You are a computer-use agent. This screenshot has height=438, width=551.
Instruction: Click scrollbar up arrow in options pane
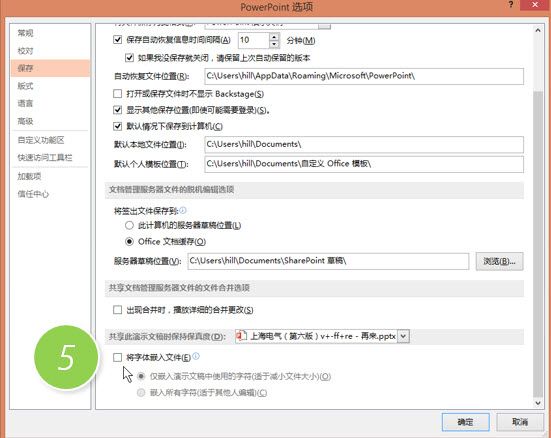[538, 31]
